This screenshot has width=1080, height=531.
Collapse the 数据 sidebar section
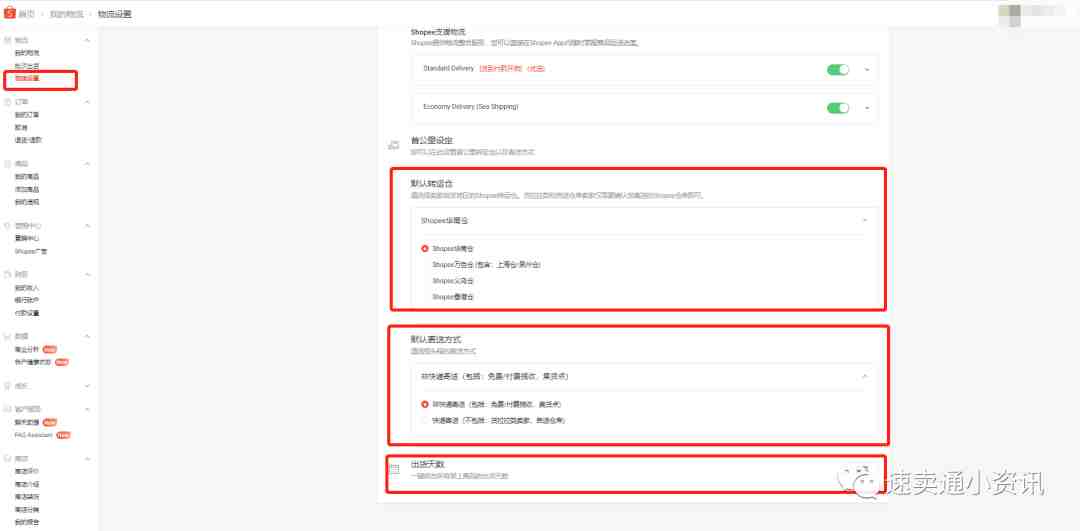tap(87, 336)
